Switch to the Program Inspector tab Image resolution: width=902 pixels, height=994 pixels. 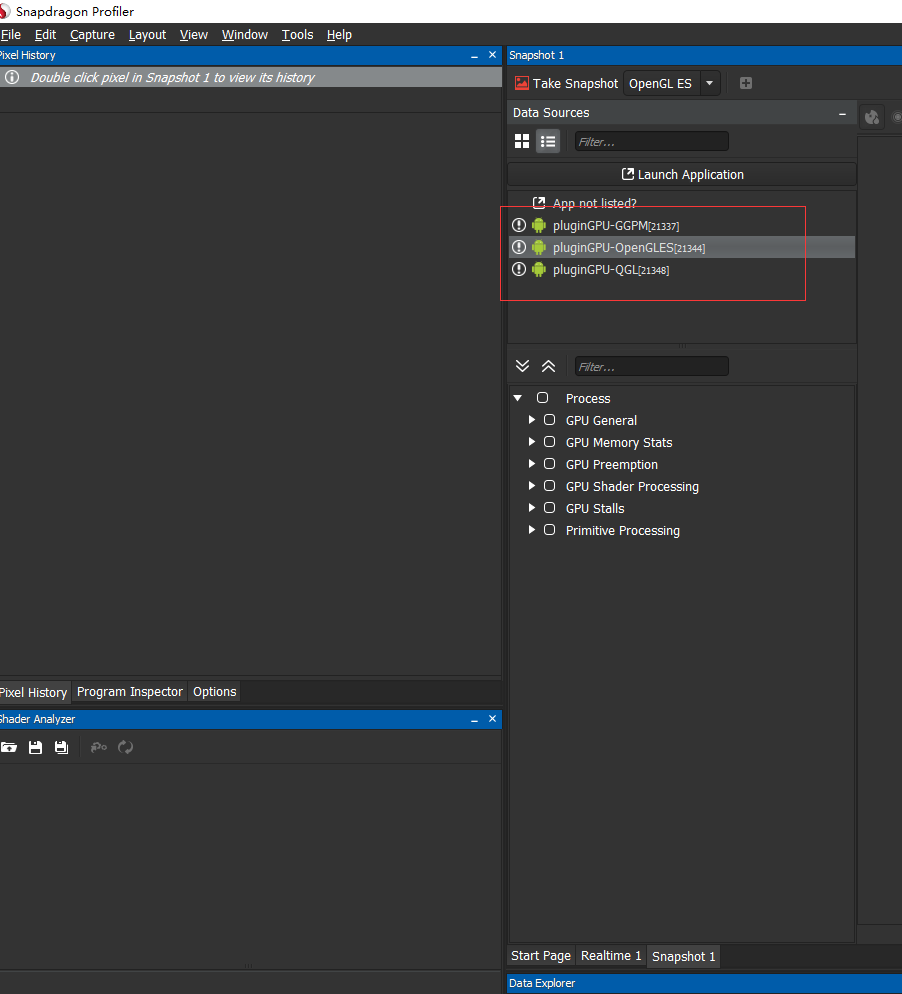coord(130,692)
